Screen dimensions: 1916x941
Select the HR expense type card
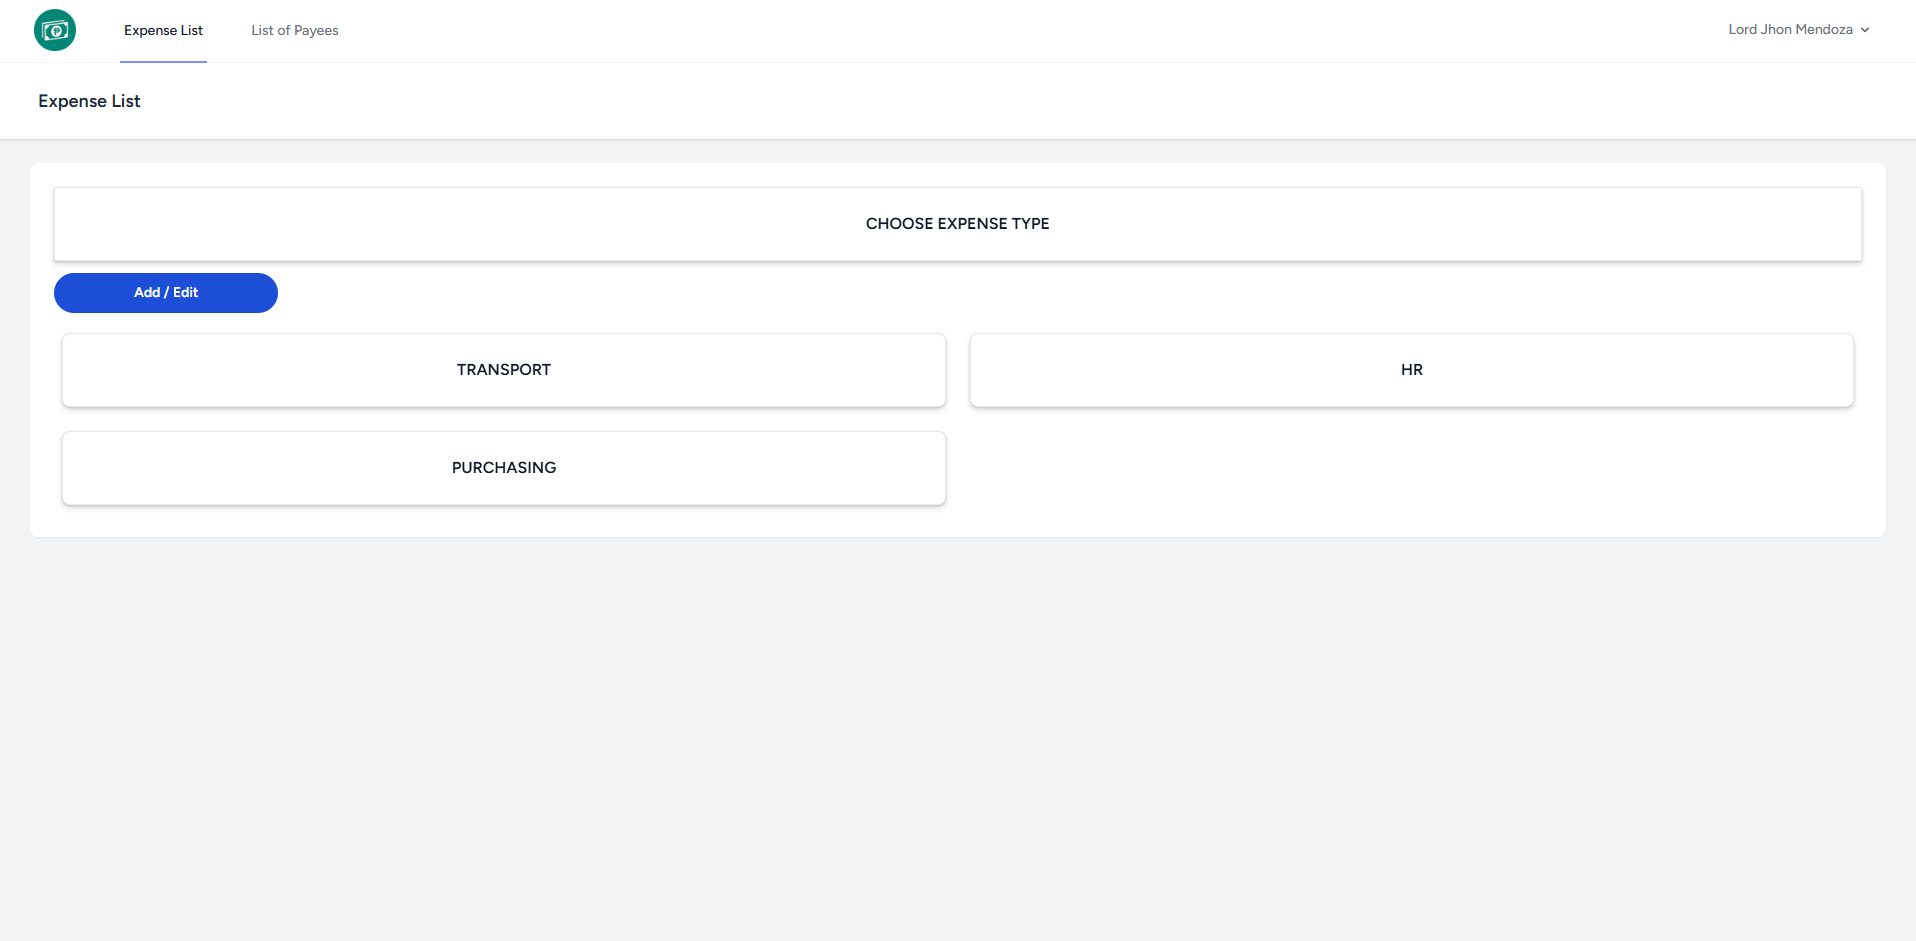coord(1412,370)
